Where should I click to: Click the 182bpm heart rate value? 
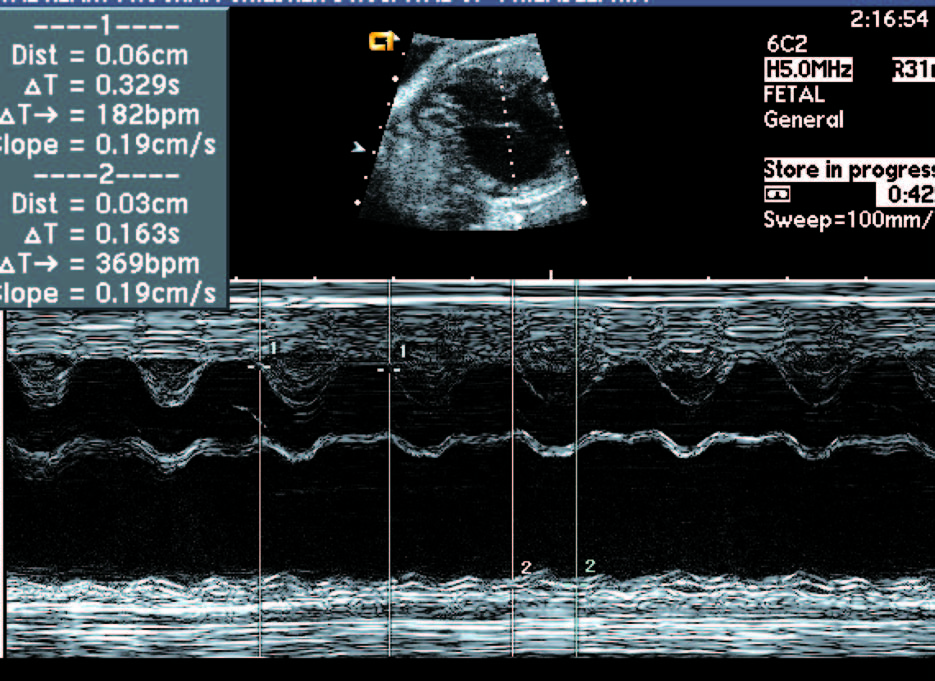click(x=147, y=115)
